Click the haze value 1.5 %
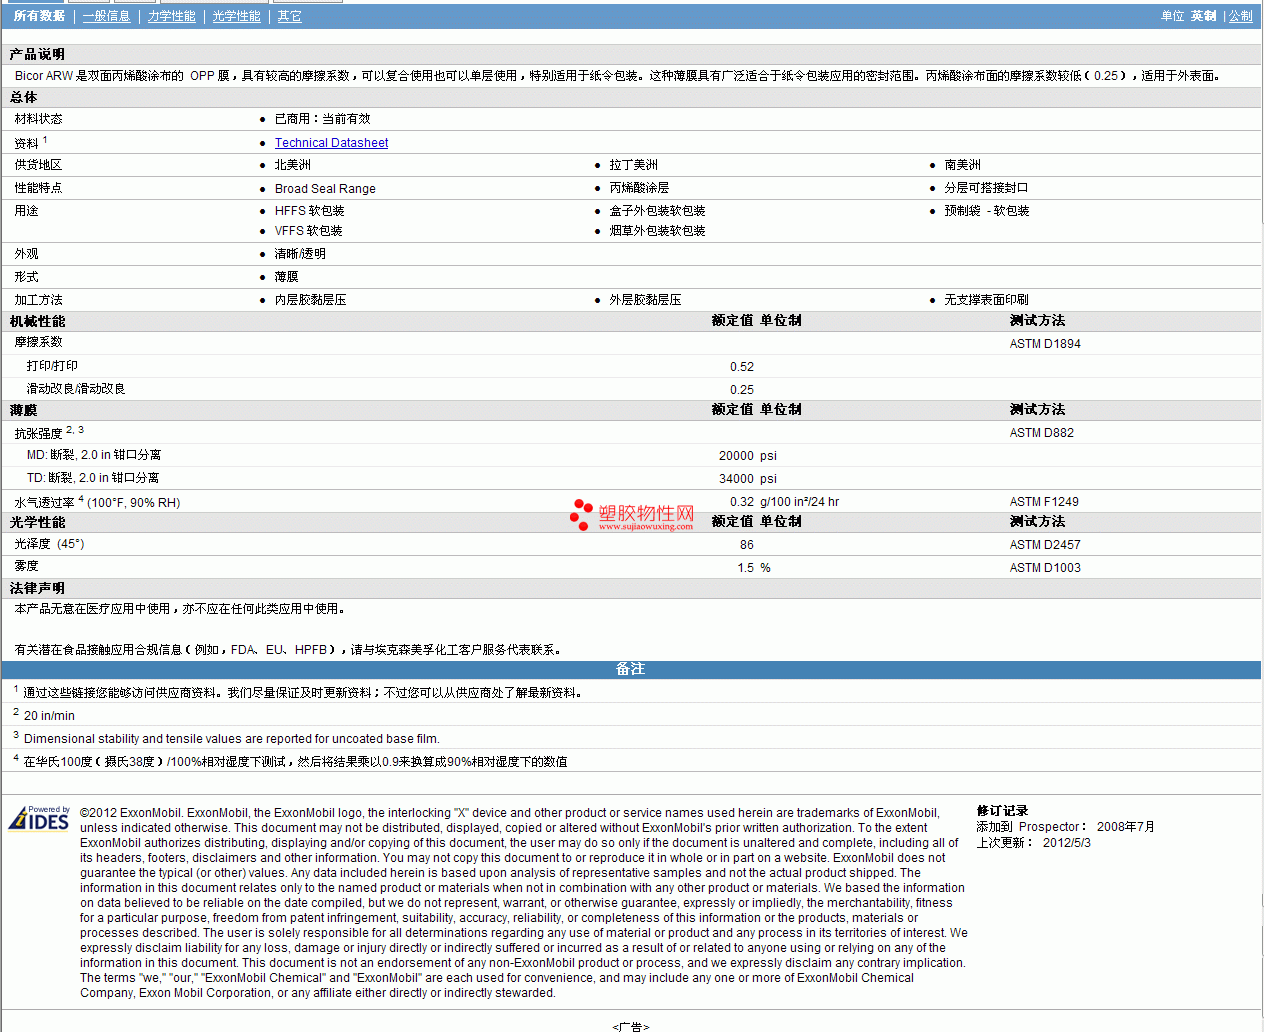 coord(754,568)
